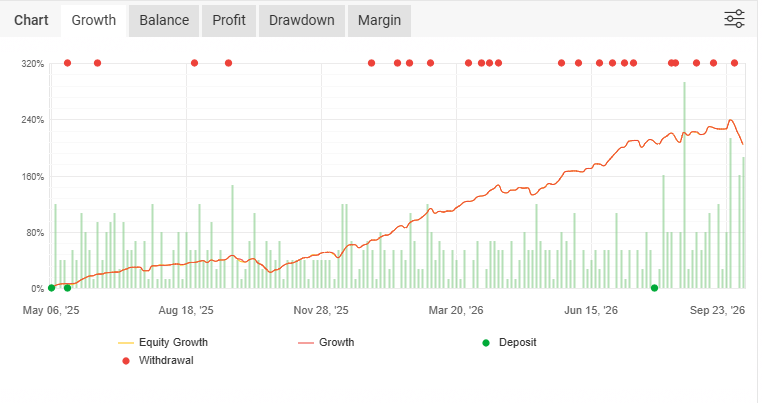Click the 'Sep 23, '26' axis date
762x403 pixels.
click(x=717, y=310)
